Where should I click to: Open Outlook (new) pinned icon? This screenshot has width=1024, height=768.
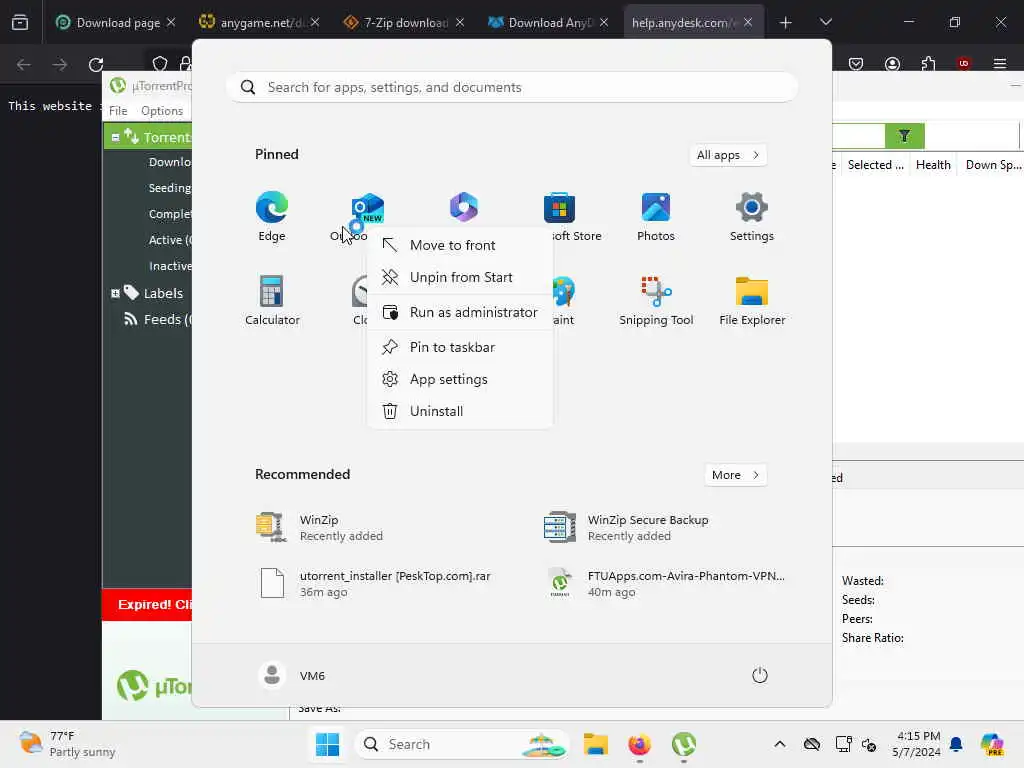(x=366, y=209)
